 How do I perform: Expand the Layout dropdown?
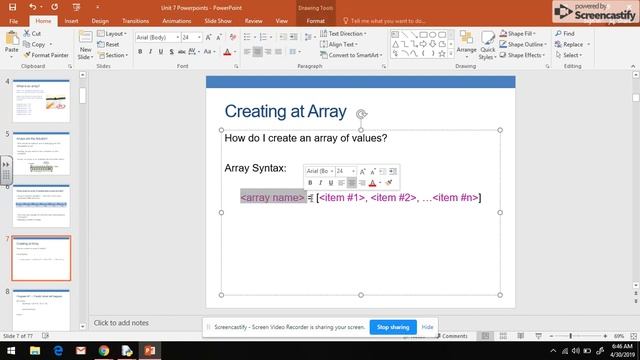[113, 33]
